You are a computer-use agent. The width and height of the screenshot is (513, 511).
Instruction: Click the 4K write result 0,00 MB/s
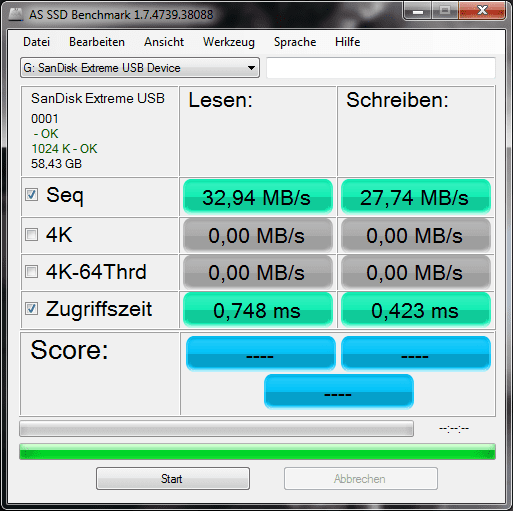coord(416,235)
